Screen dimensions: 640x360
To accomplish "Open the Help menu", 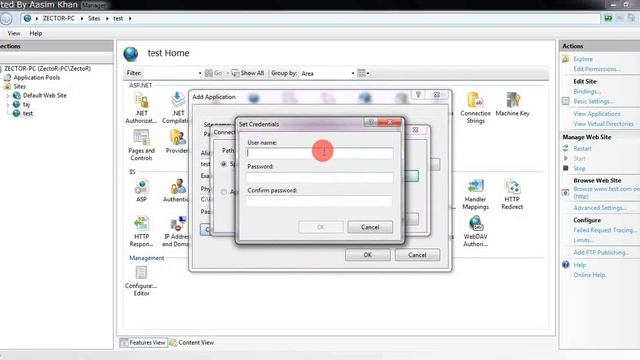I will (x=36, y=33).
